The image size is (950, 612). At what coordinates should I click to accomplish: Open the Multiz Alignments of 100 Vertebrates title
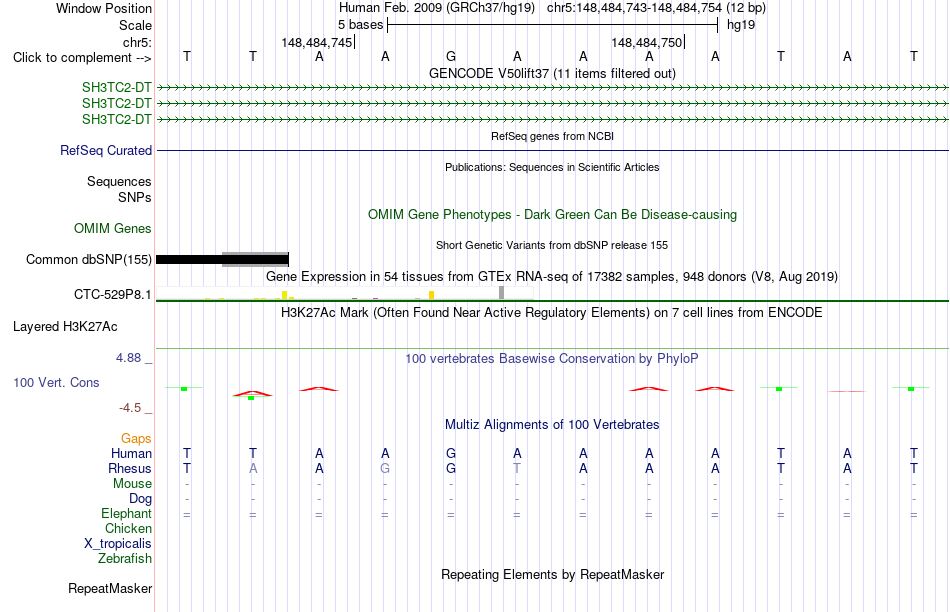coord(552,425)
